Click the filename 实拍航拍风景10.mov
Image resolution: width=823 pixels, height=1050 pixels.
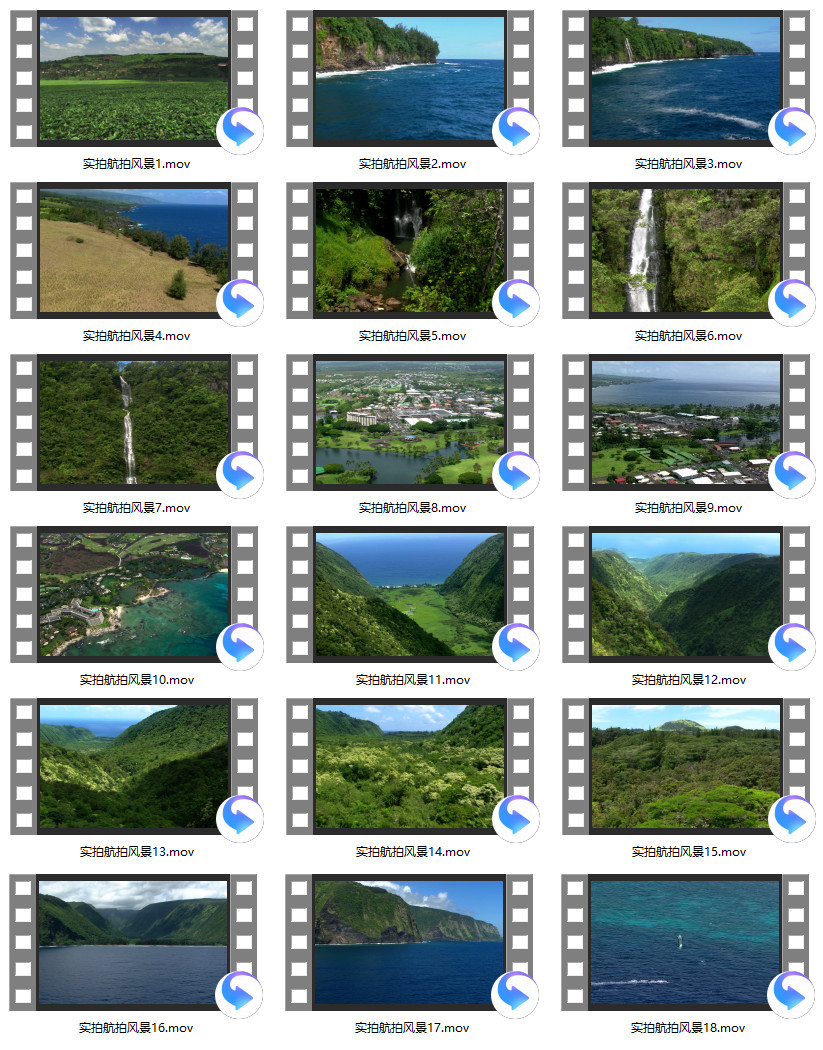(x=137, y=680)
